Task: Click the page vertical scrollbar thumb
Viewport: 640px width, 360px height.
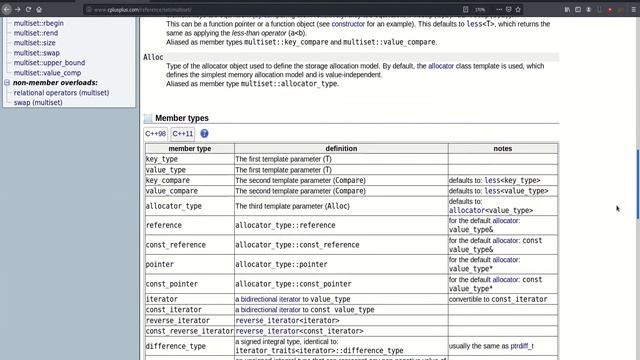Action: click(638, 184)
